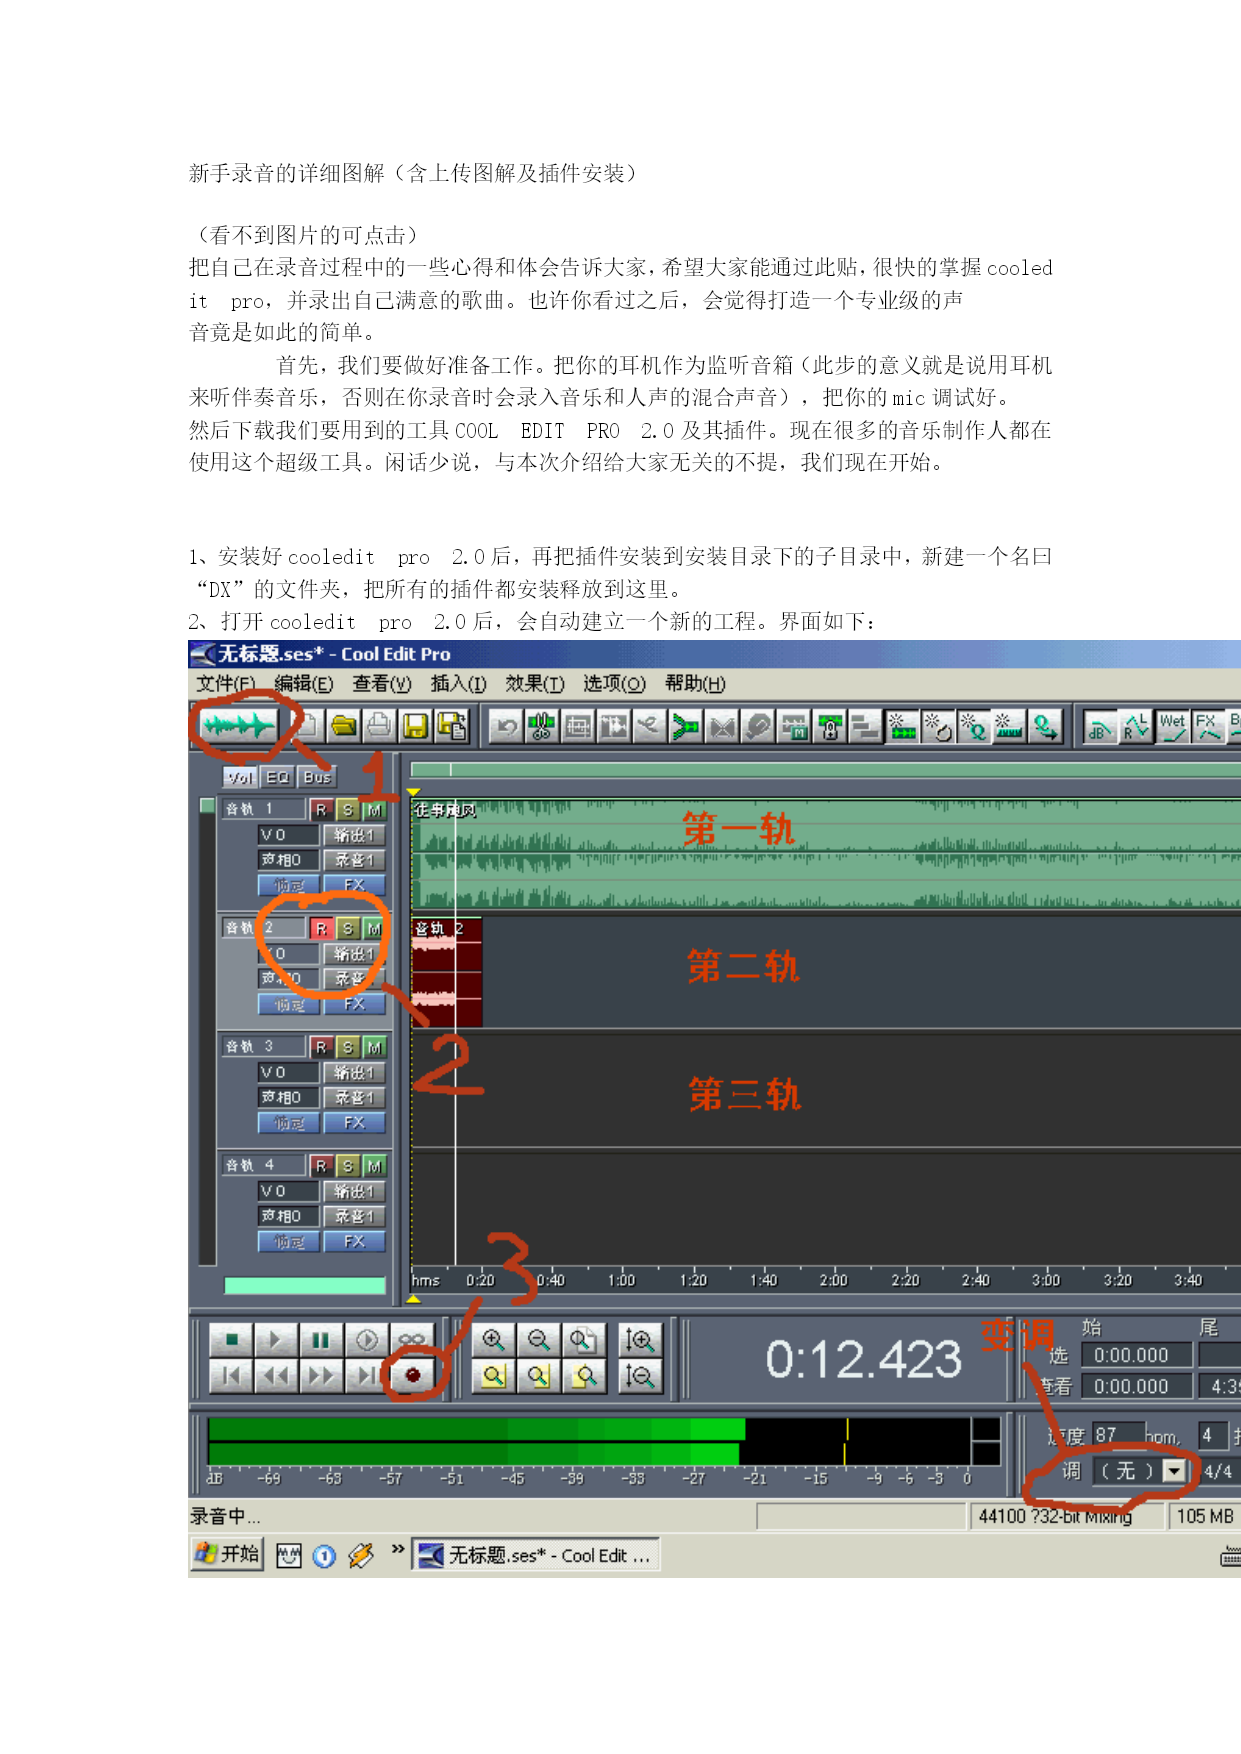The image size is (1241, 1754).
Task: Toggle solo S on track 1
Action: pos(347,810)
